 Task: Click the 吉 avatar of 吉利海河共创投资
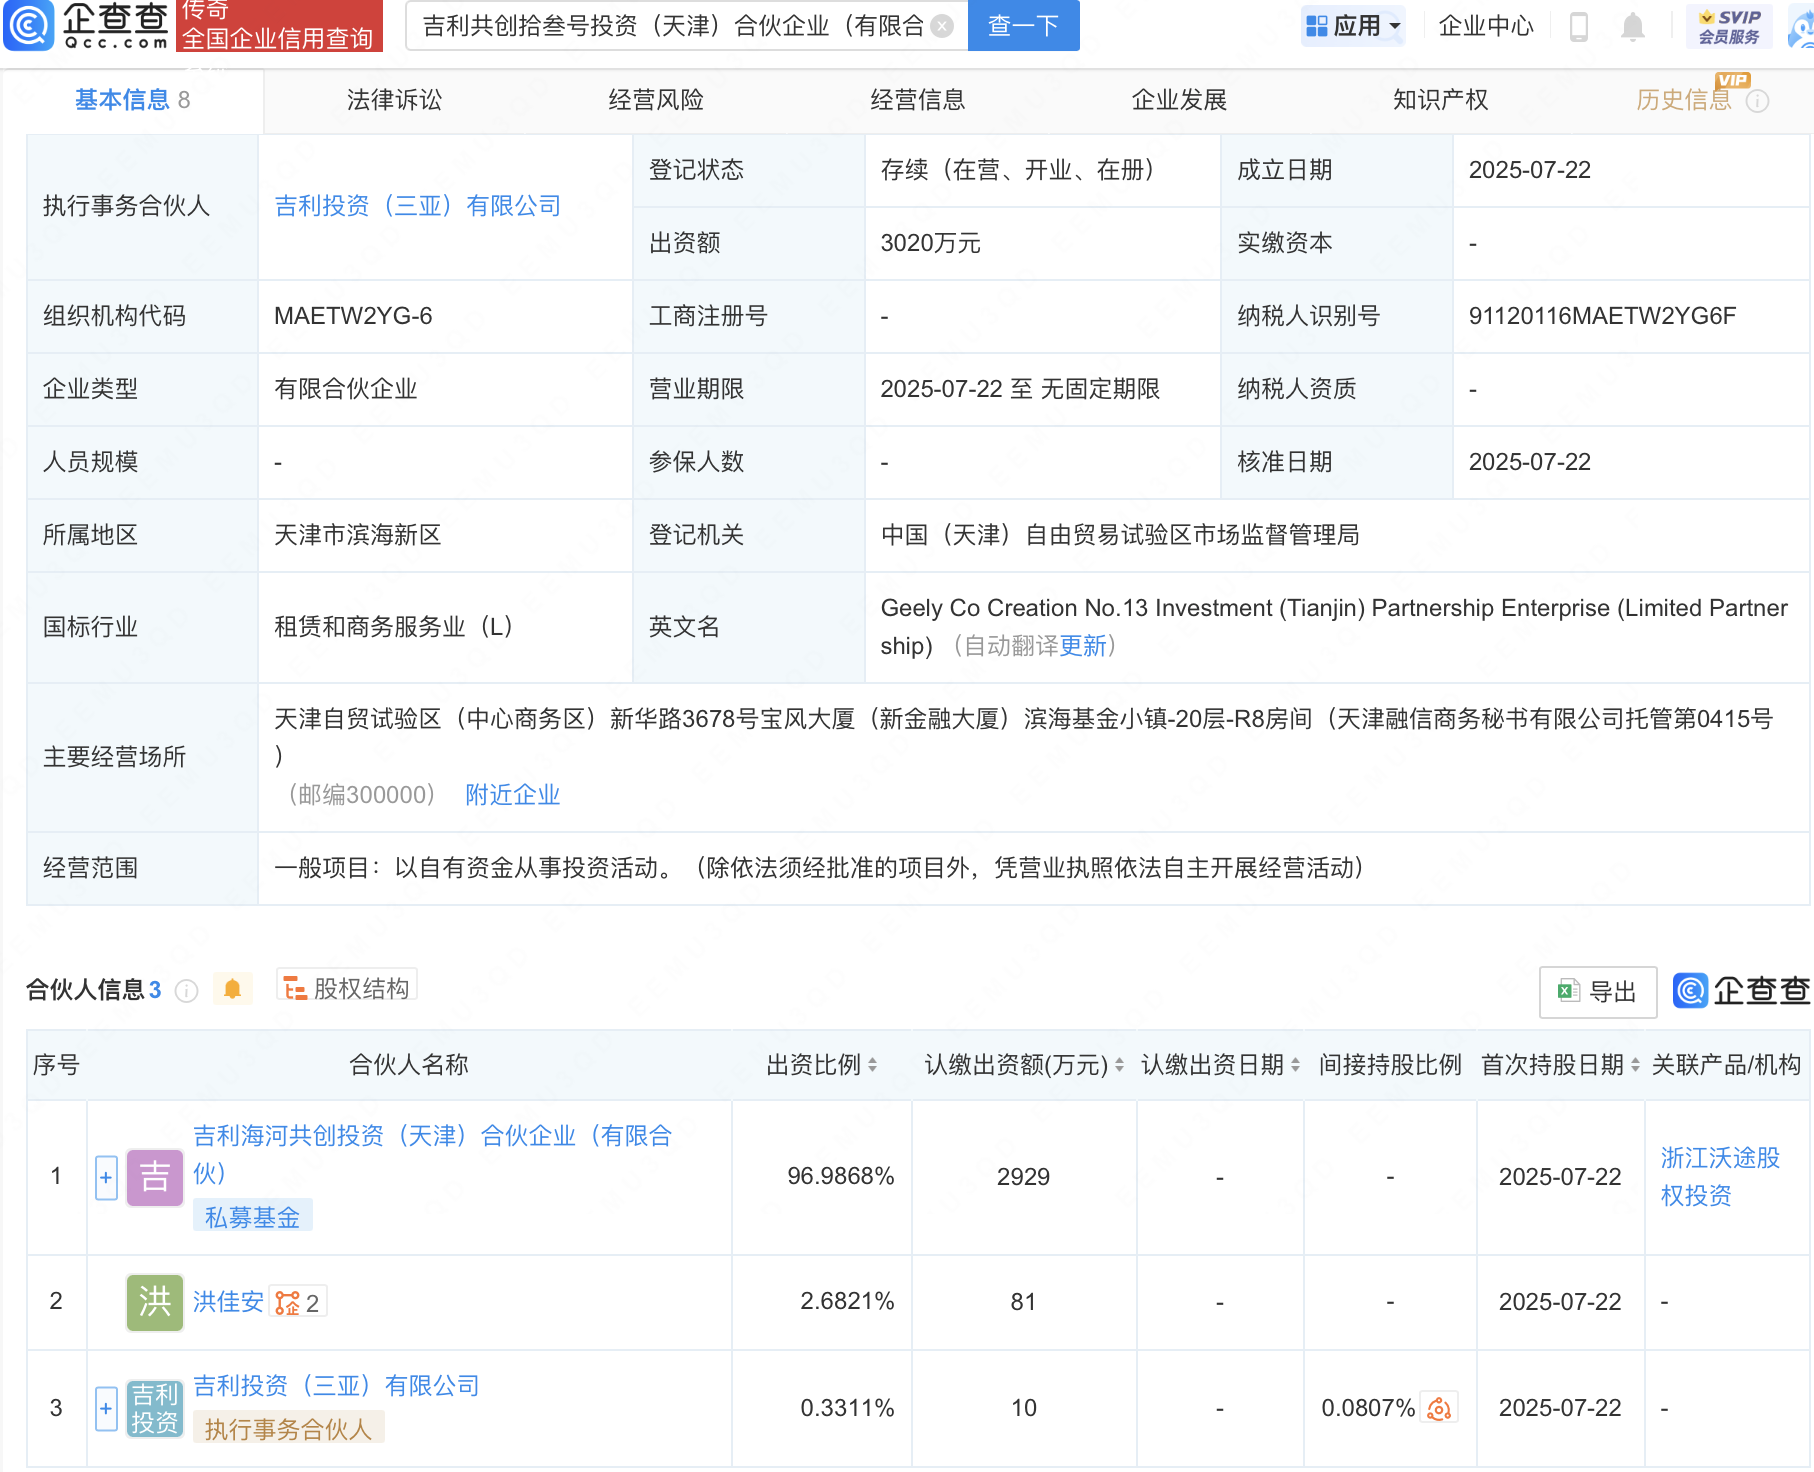tap(155, 1177)
